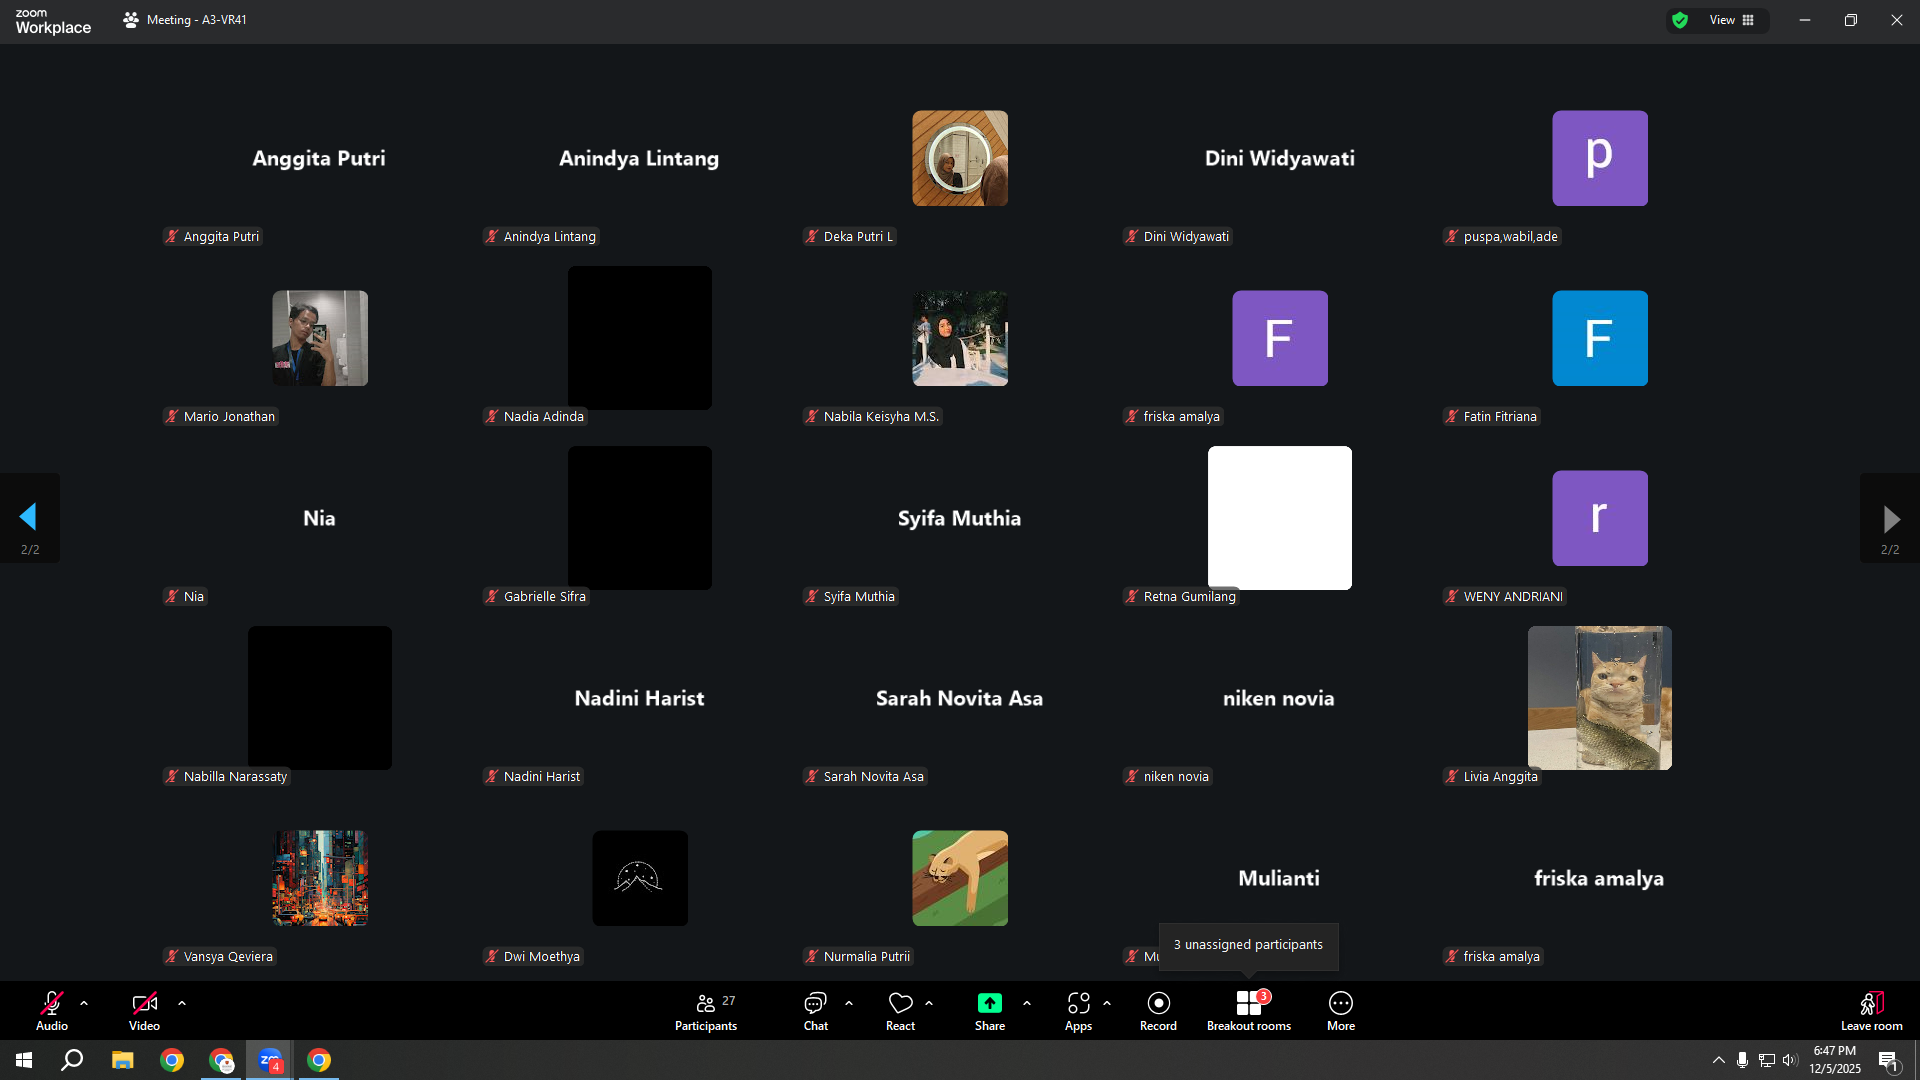
Task: Click Leave room button
Action: 1872,1010
